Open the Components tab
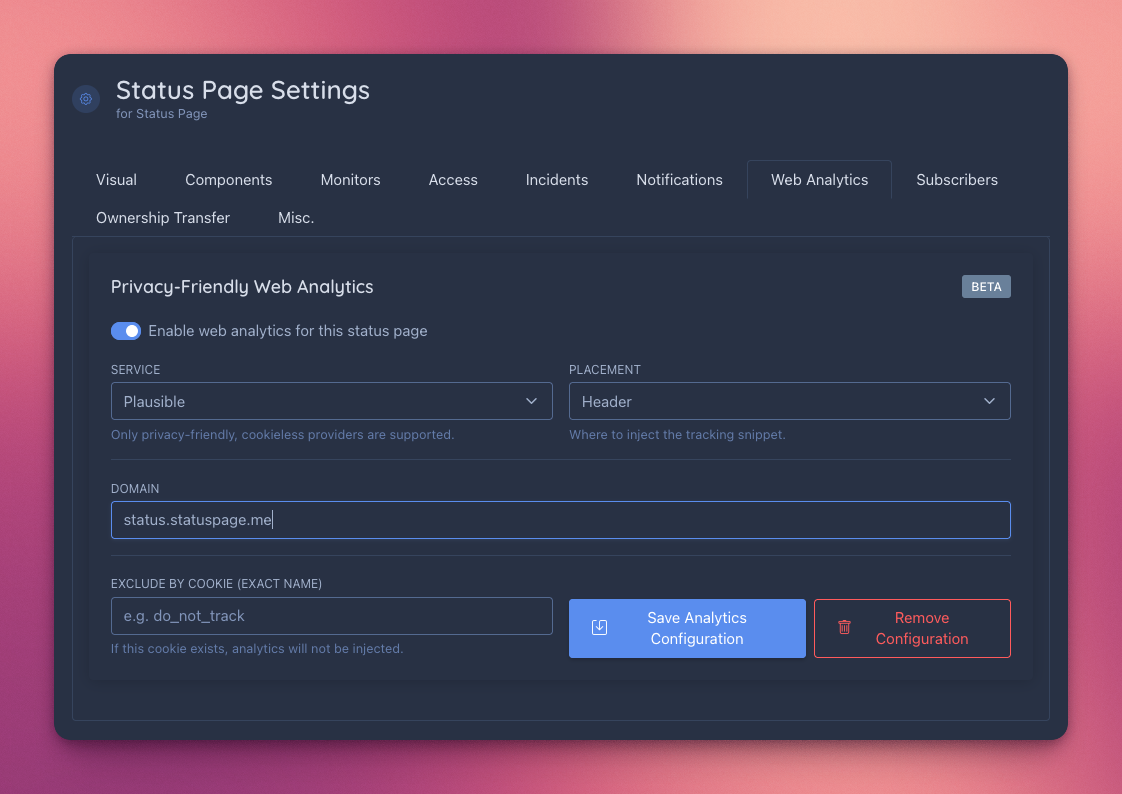1122x794 pixels. point(228,179)
